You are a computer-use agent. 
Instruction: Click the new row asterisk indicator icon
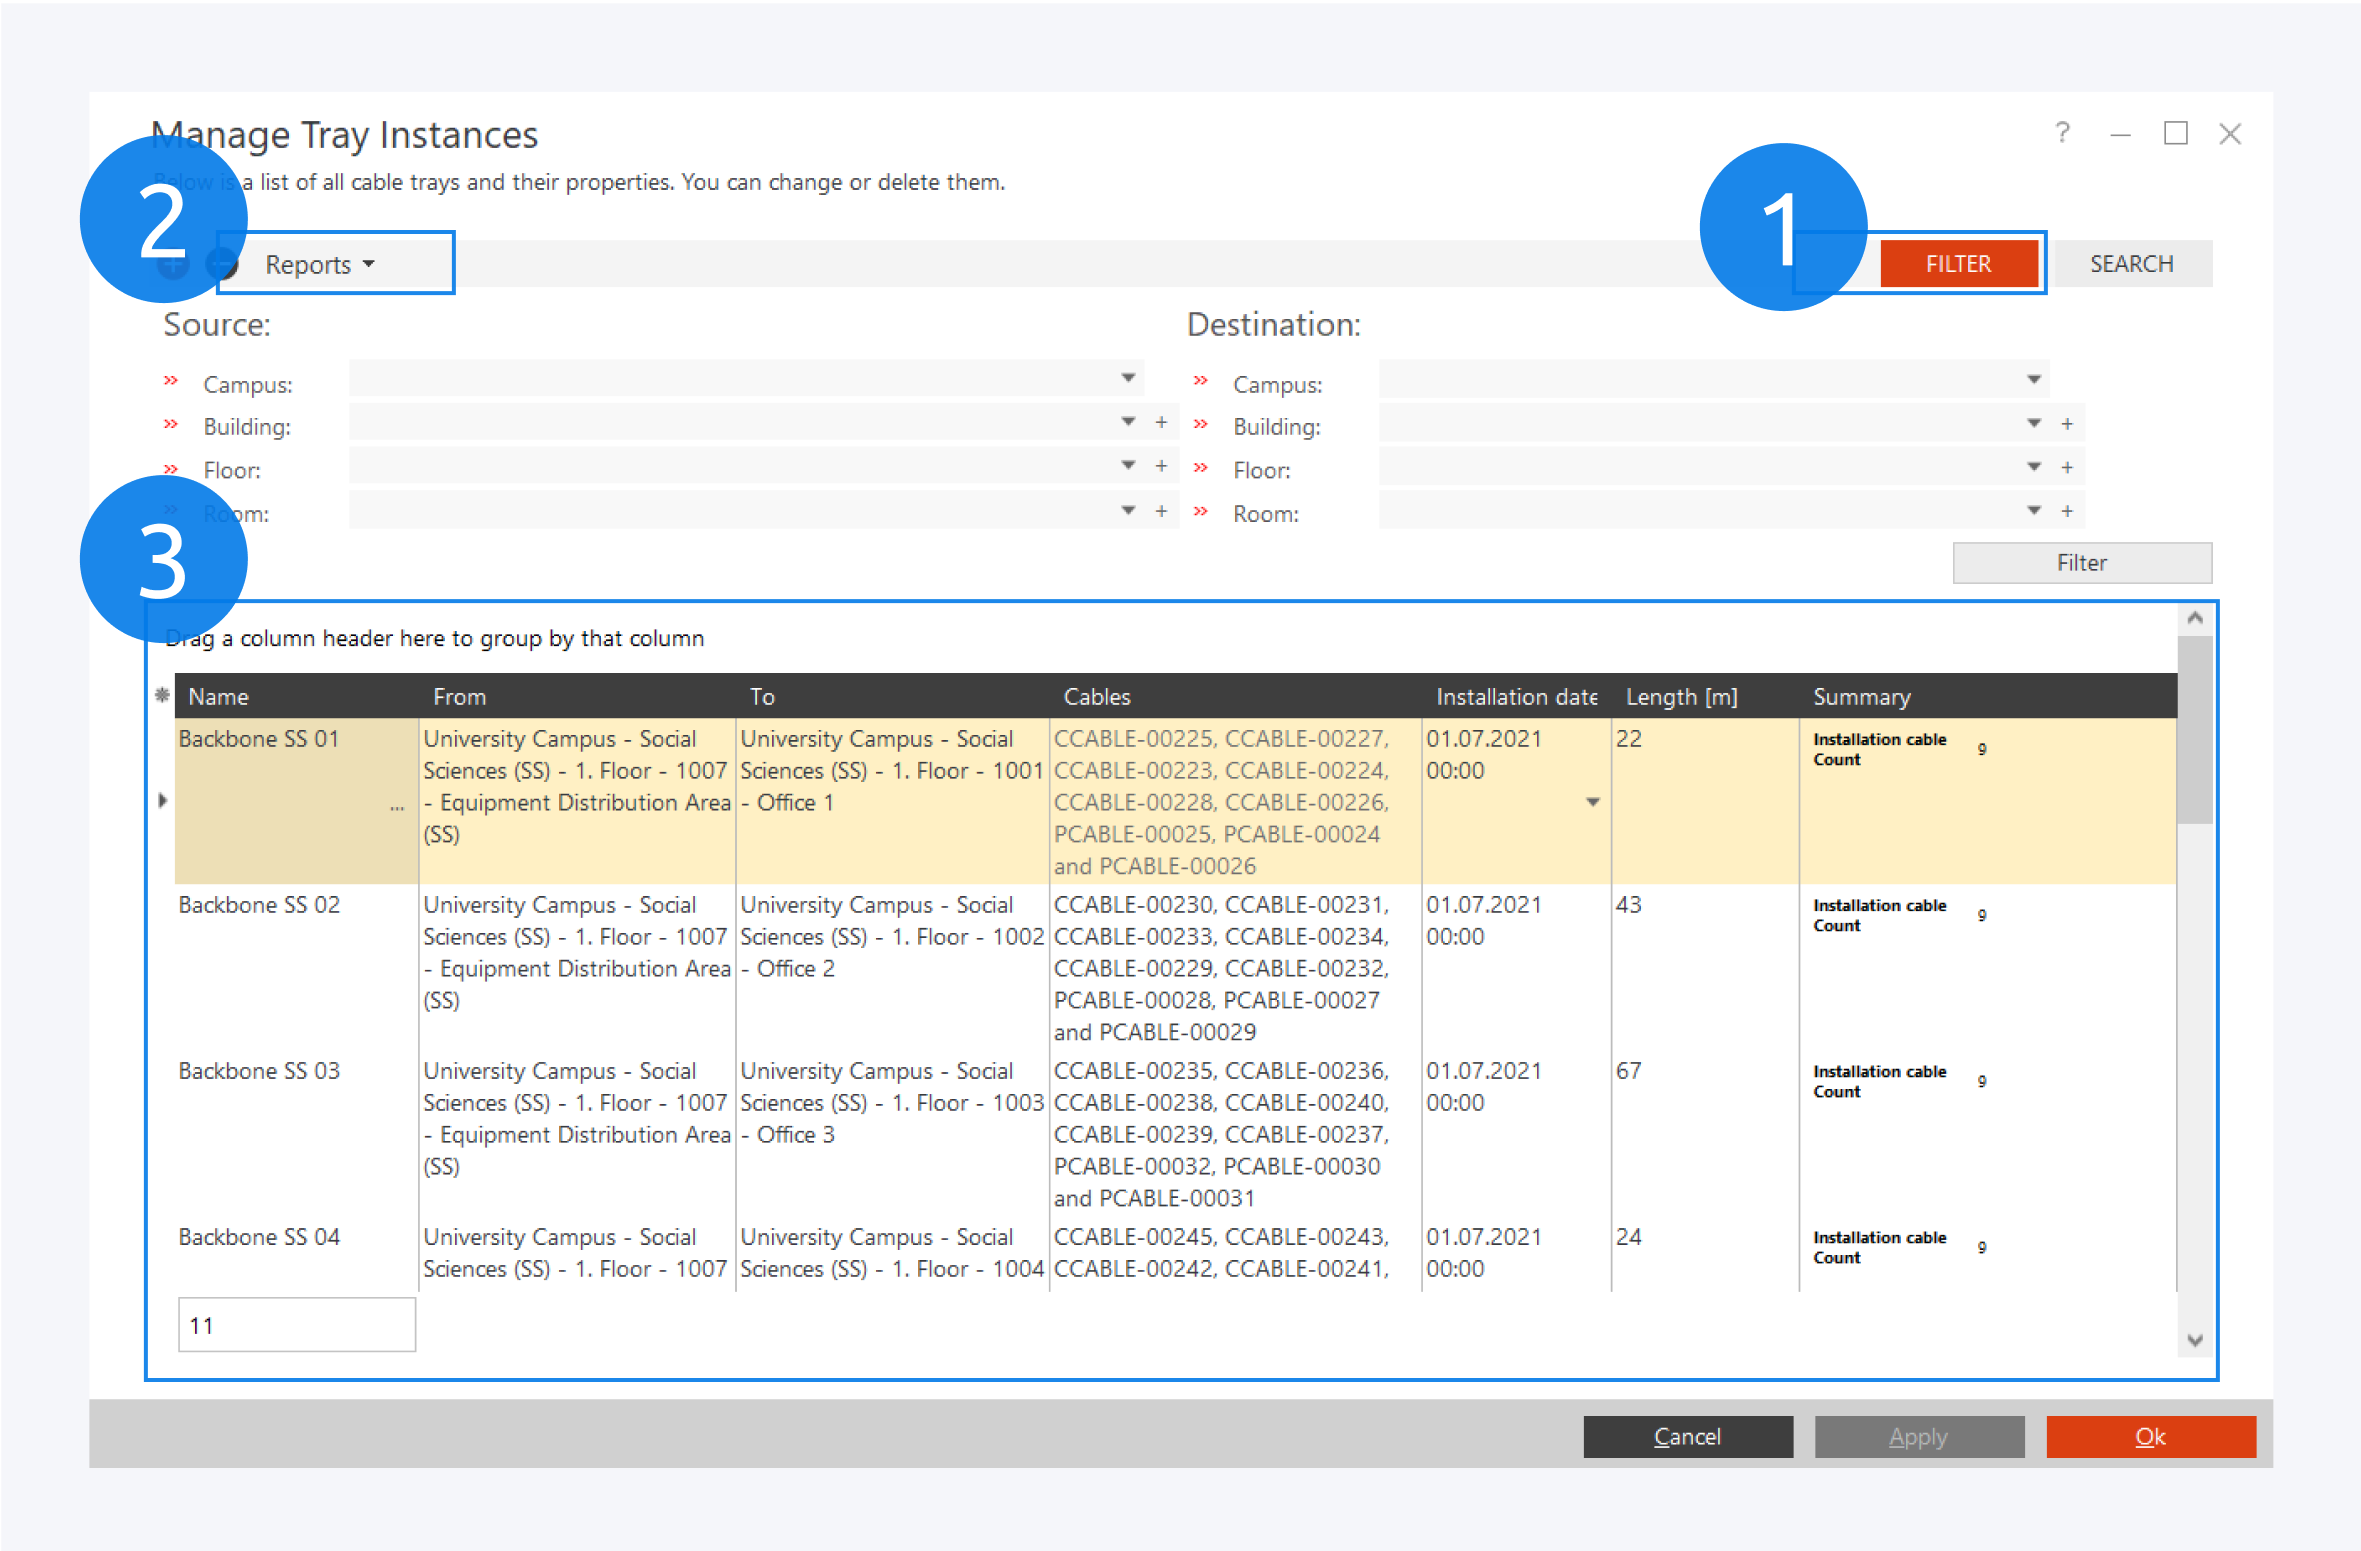[x=162, y=695]
